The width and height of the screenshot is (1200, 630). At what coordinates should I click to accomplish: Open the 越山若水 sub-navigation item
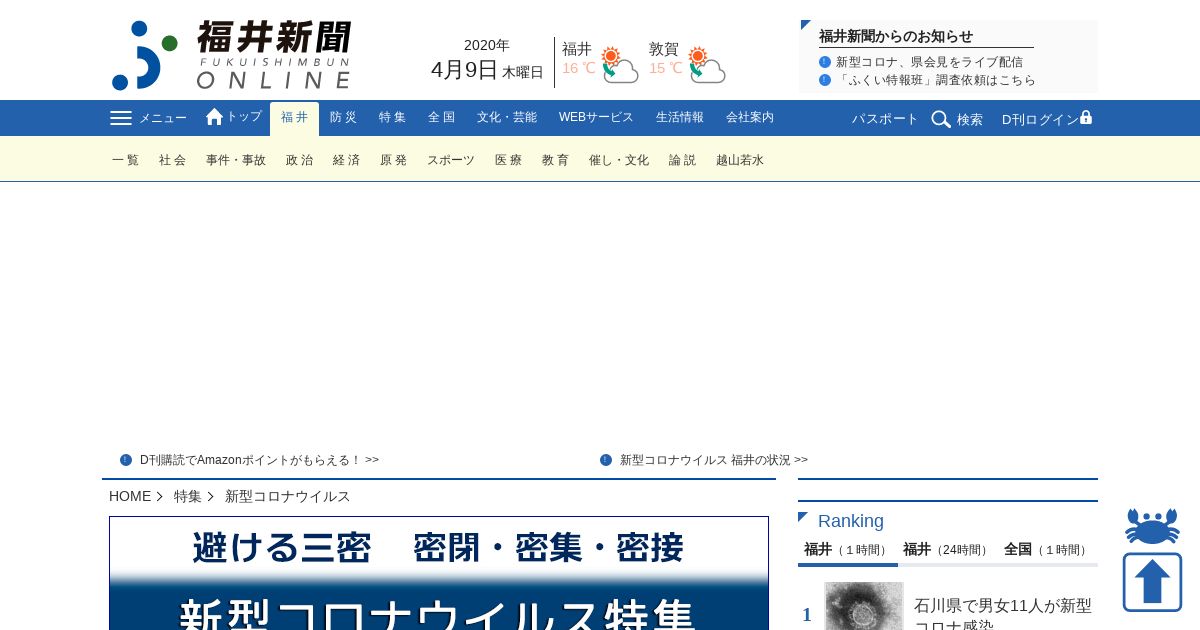point(740,160)
